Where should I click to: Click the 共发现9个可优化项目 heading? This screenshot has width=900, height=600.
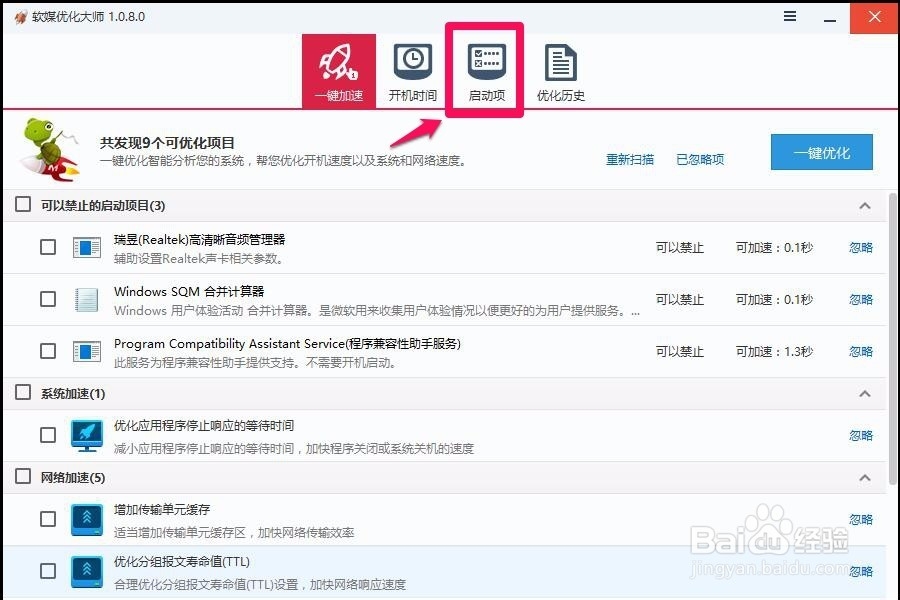coord(167,142)
